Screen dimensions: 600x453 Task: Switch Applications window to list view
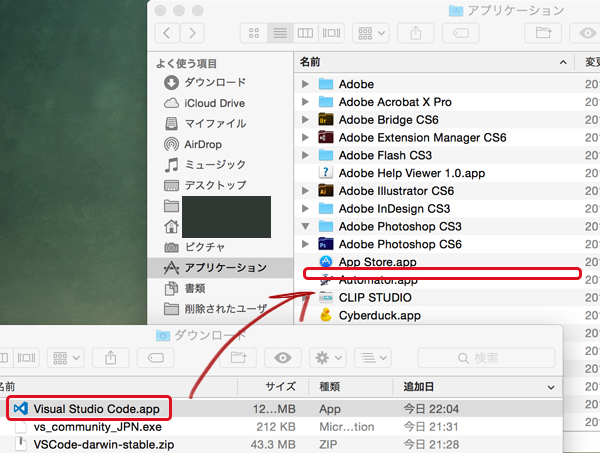tap(280, 33)
